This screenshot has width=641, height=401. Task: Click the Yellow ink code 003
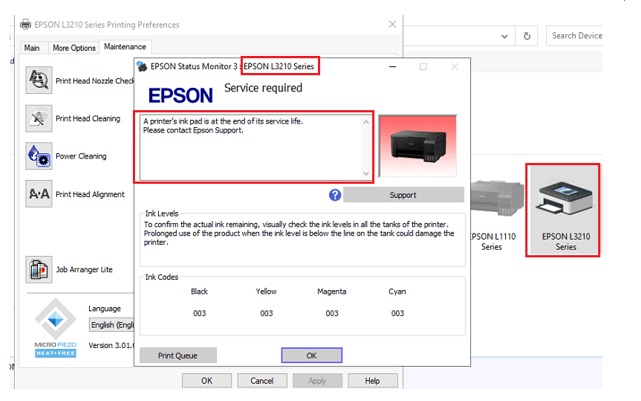click(267, 313)
